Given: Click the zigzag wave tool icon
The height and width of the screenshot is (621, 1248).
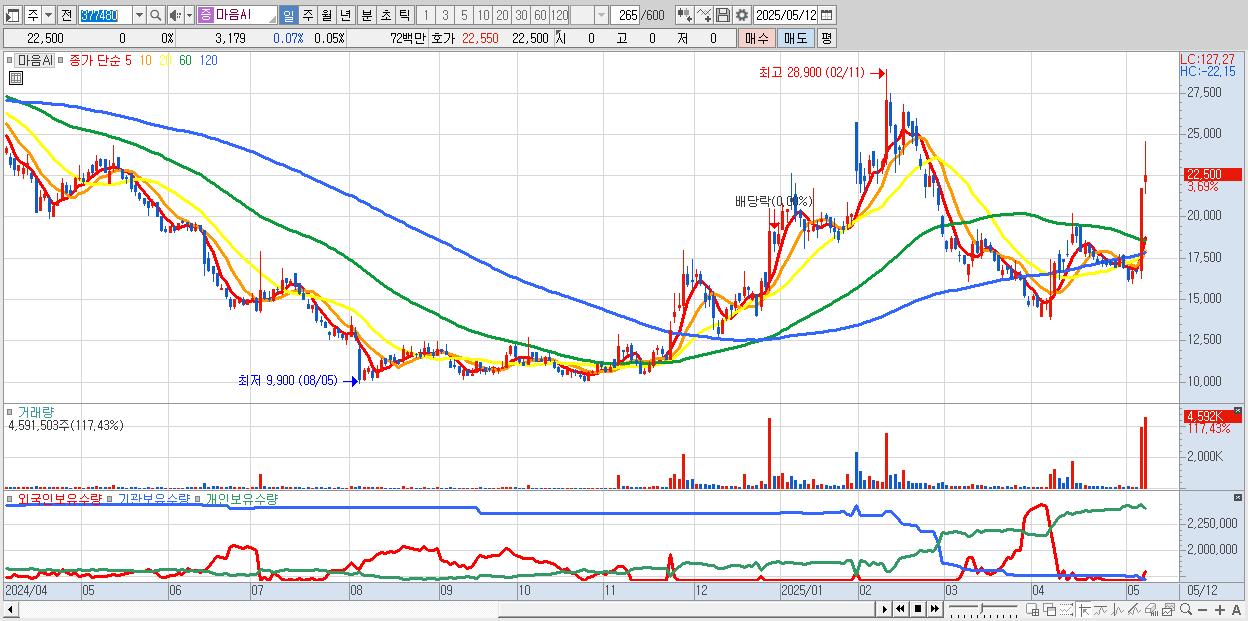Looking at the screenshot, I should click(x=1118, y=610).
